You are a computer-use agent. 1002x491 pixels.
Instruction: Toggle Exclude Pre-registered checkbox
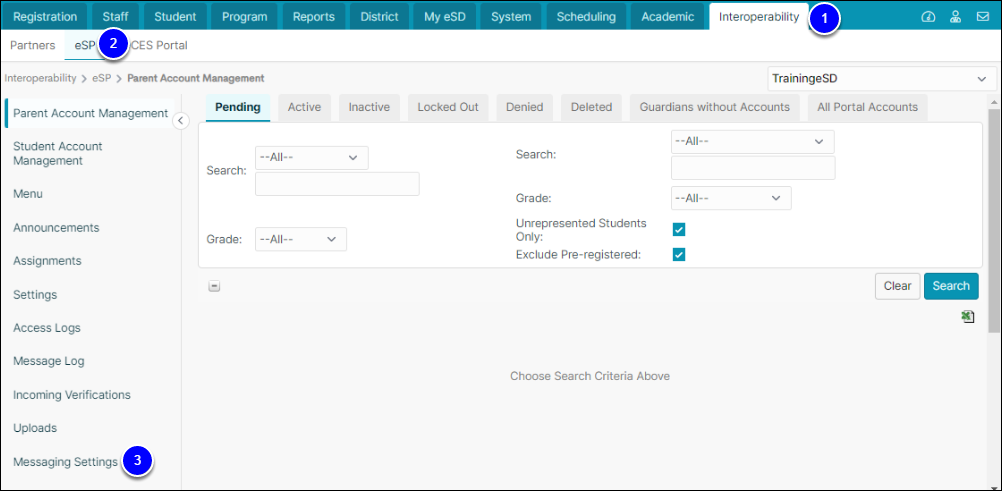click(x=679, y=255)
